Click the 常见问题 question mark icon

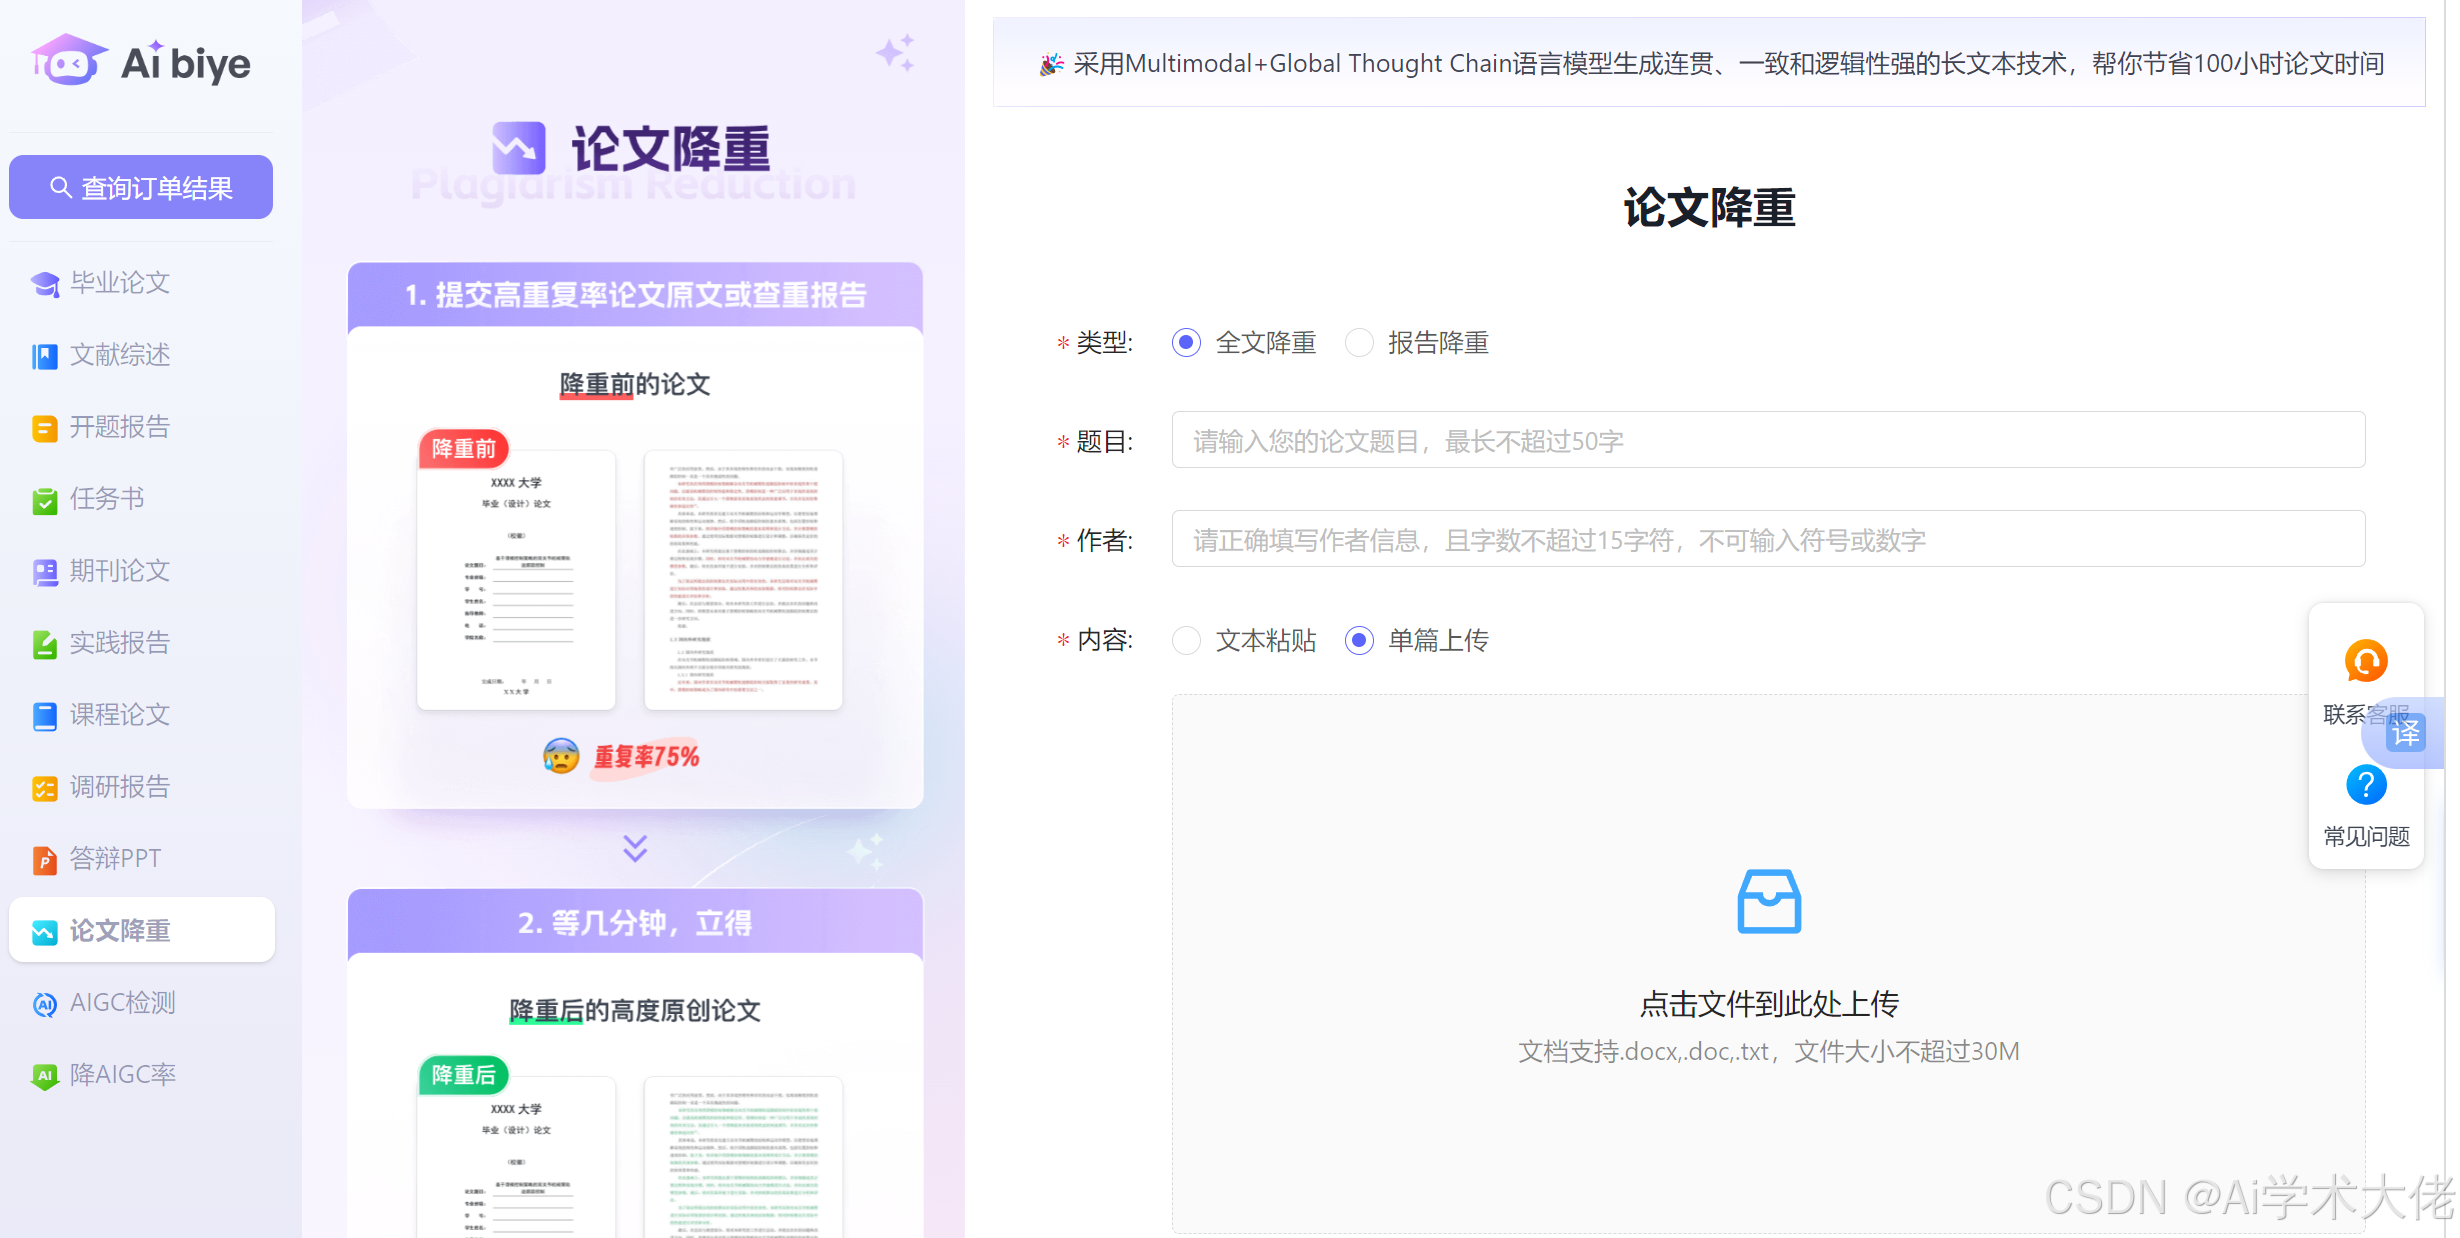click(2366, 785)
